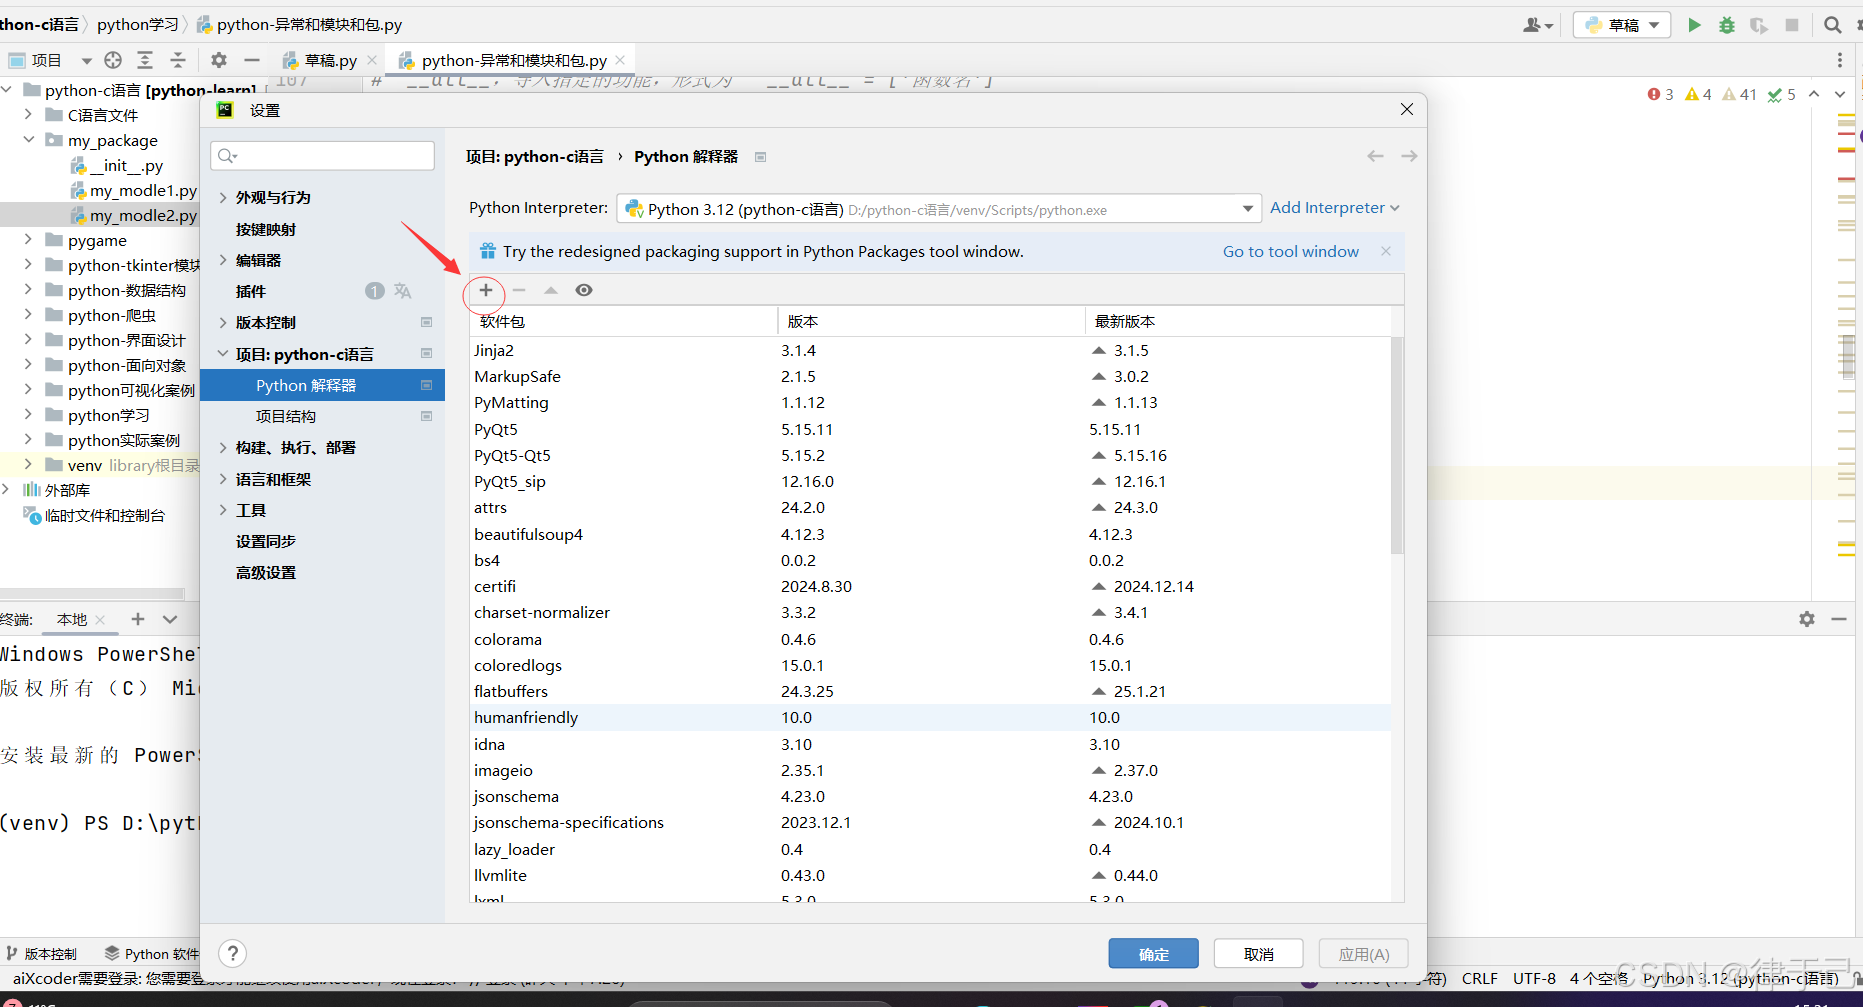
Task: Hide the terminal panel with the minus icon
Action: (1839, 619)
